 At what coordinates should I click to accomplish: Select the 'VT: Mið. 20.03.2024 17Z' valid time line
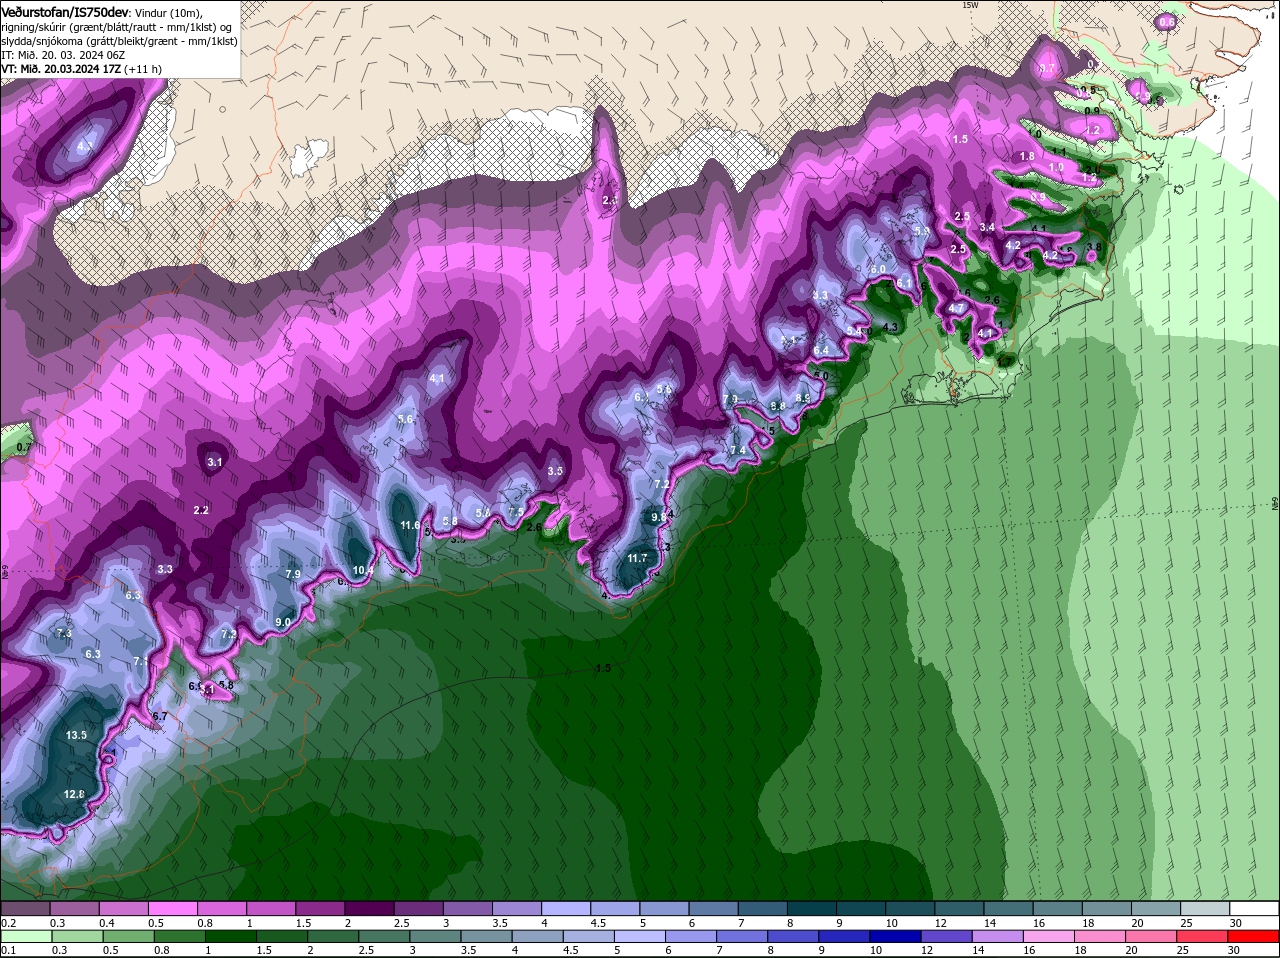(81, 69)
